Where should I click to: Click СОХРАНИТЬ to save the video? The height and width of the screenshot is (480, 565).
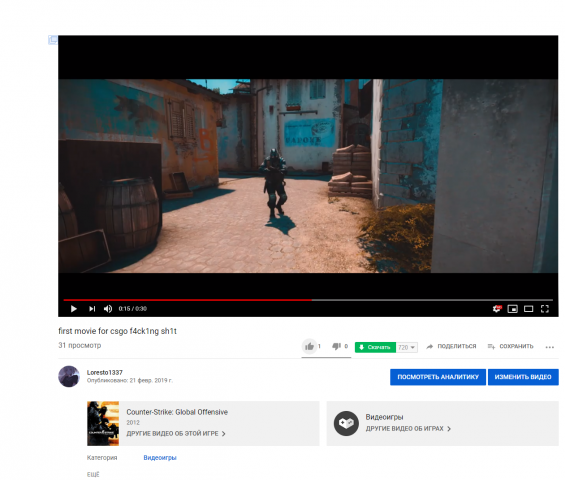516,346
